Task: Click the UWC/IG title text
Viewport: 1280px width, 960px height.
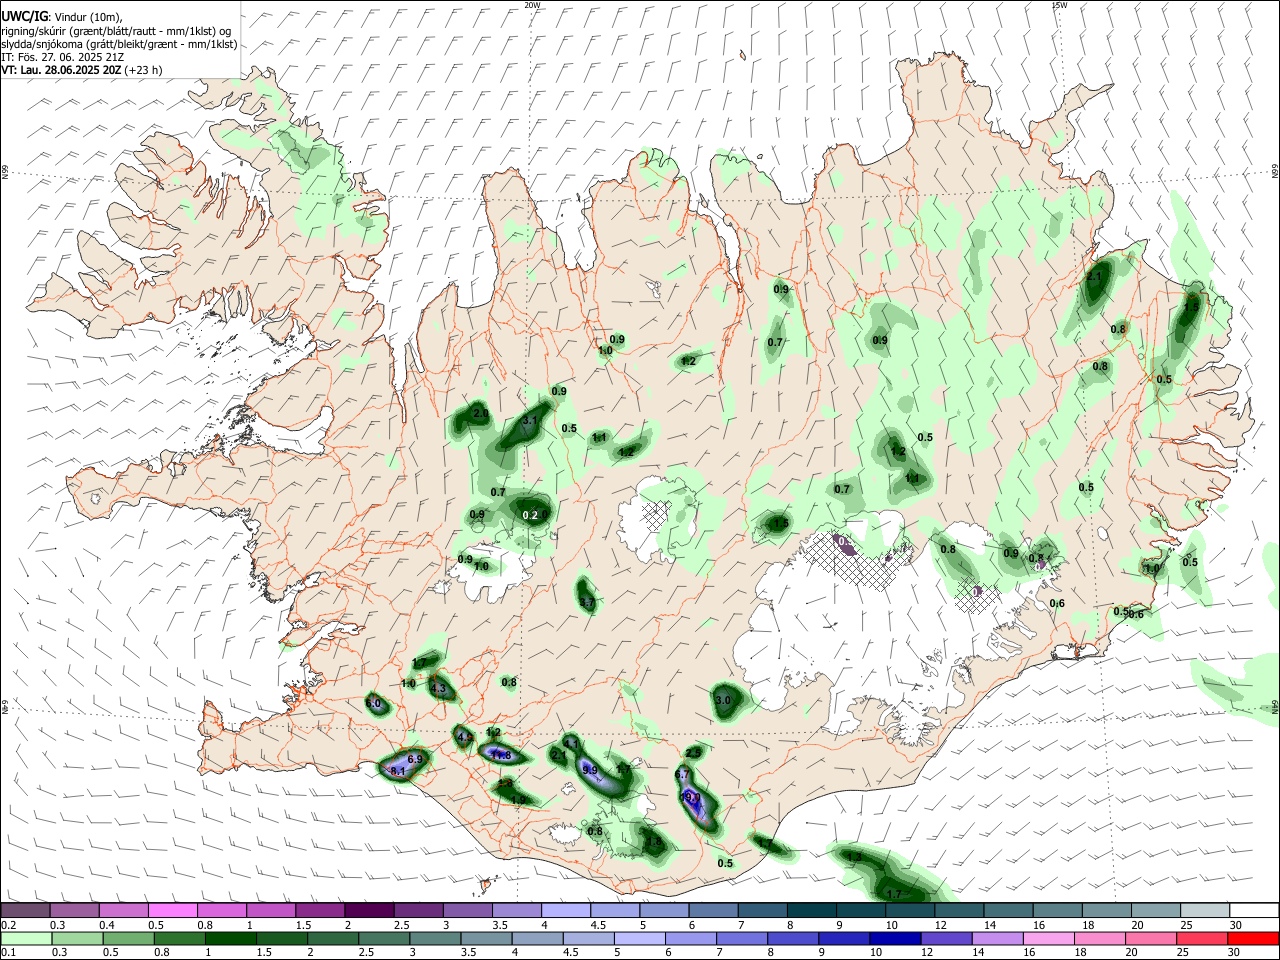Action: point(23,15)
